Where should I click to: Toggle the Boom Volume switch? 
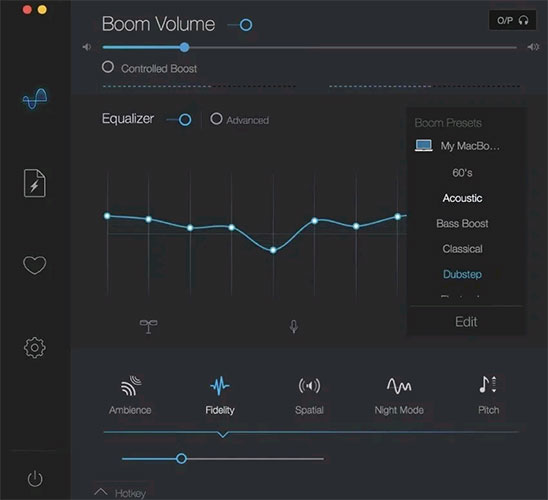(240, 25)
